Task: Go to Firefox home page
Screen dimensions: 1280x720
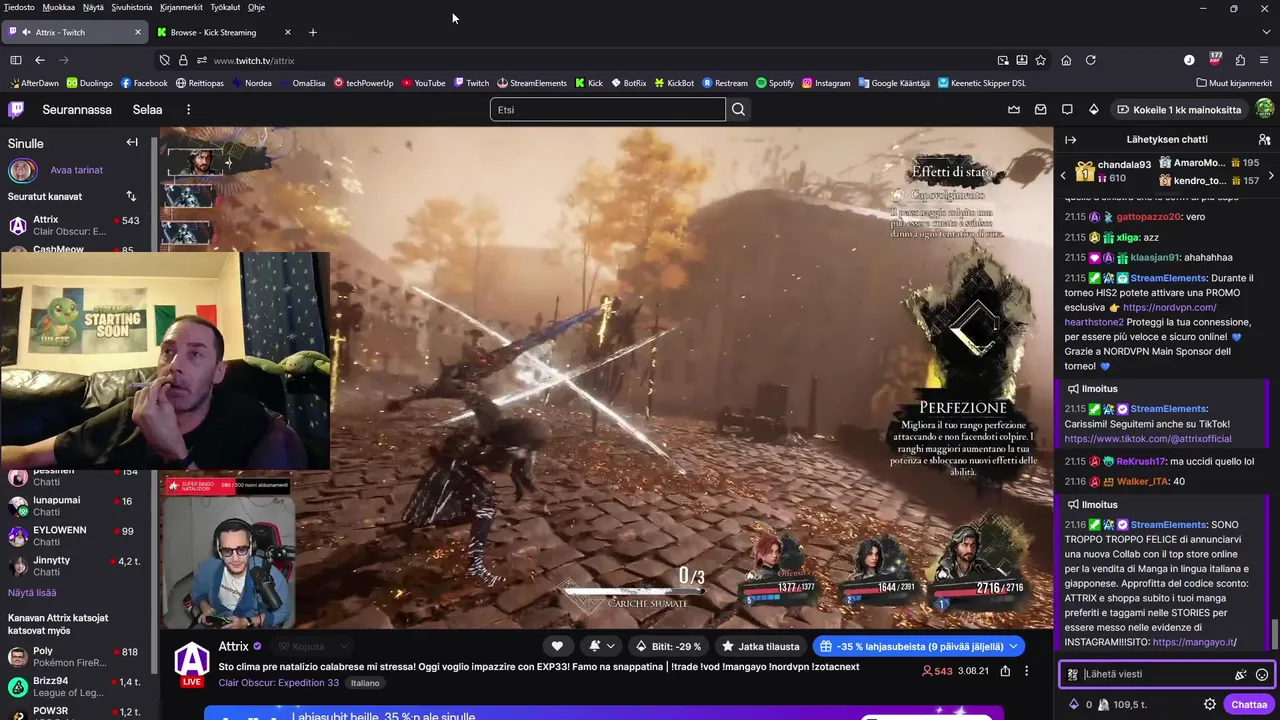Action: (1066, 60)
